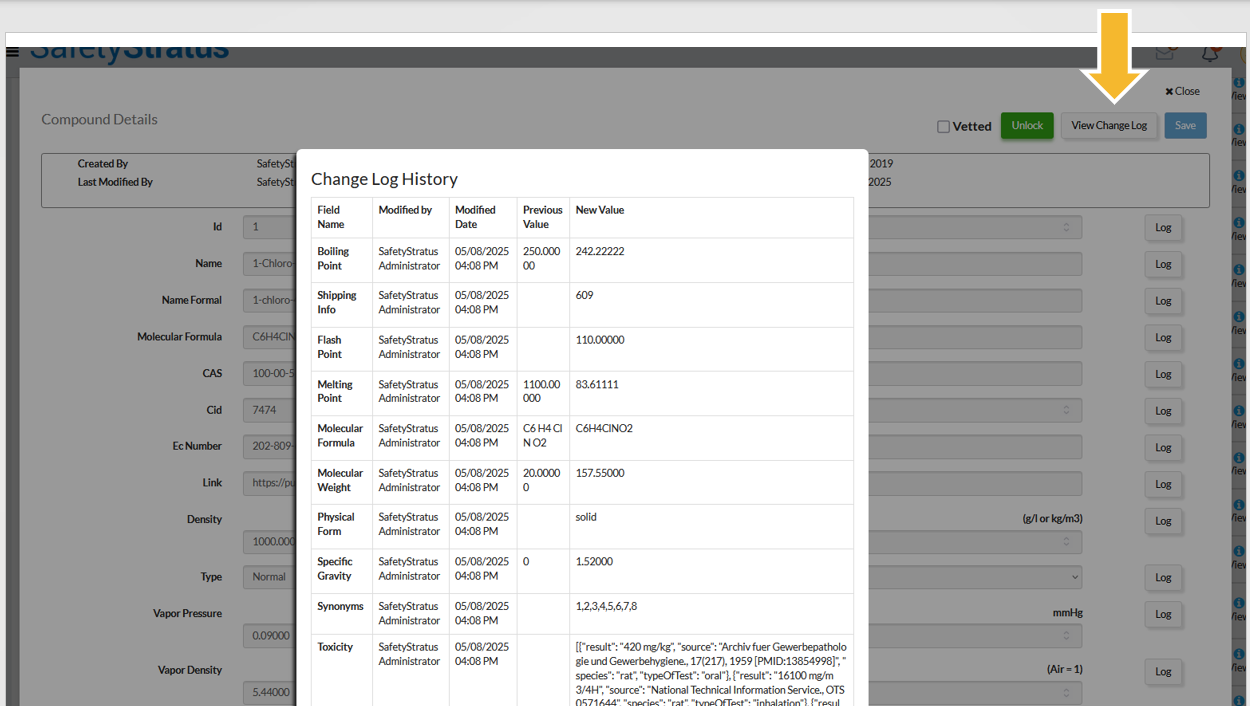Focus the Link input field
The image size is (1250, 706).
point(662,483)
